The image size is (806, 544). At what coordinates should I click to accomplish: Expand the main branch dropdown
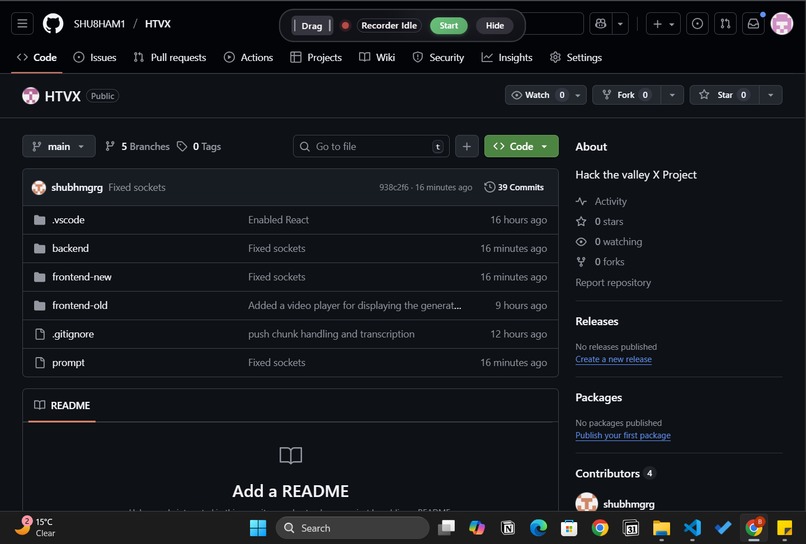pos(59,146)
